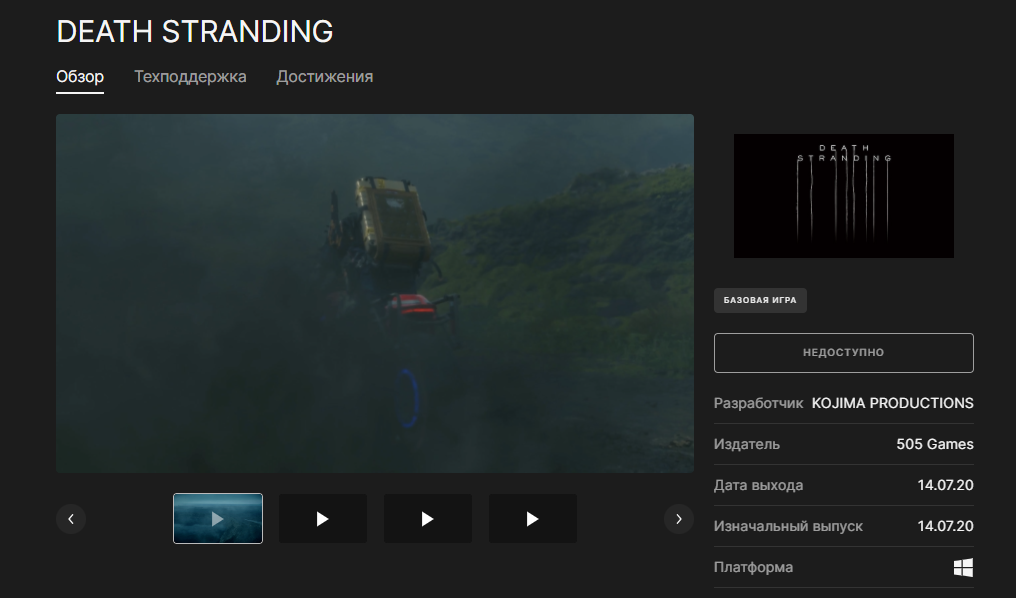Screen dimensions: 1016x598
Task: Play the third video thumbnail
Action: [x=428, y=518]
